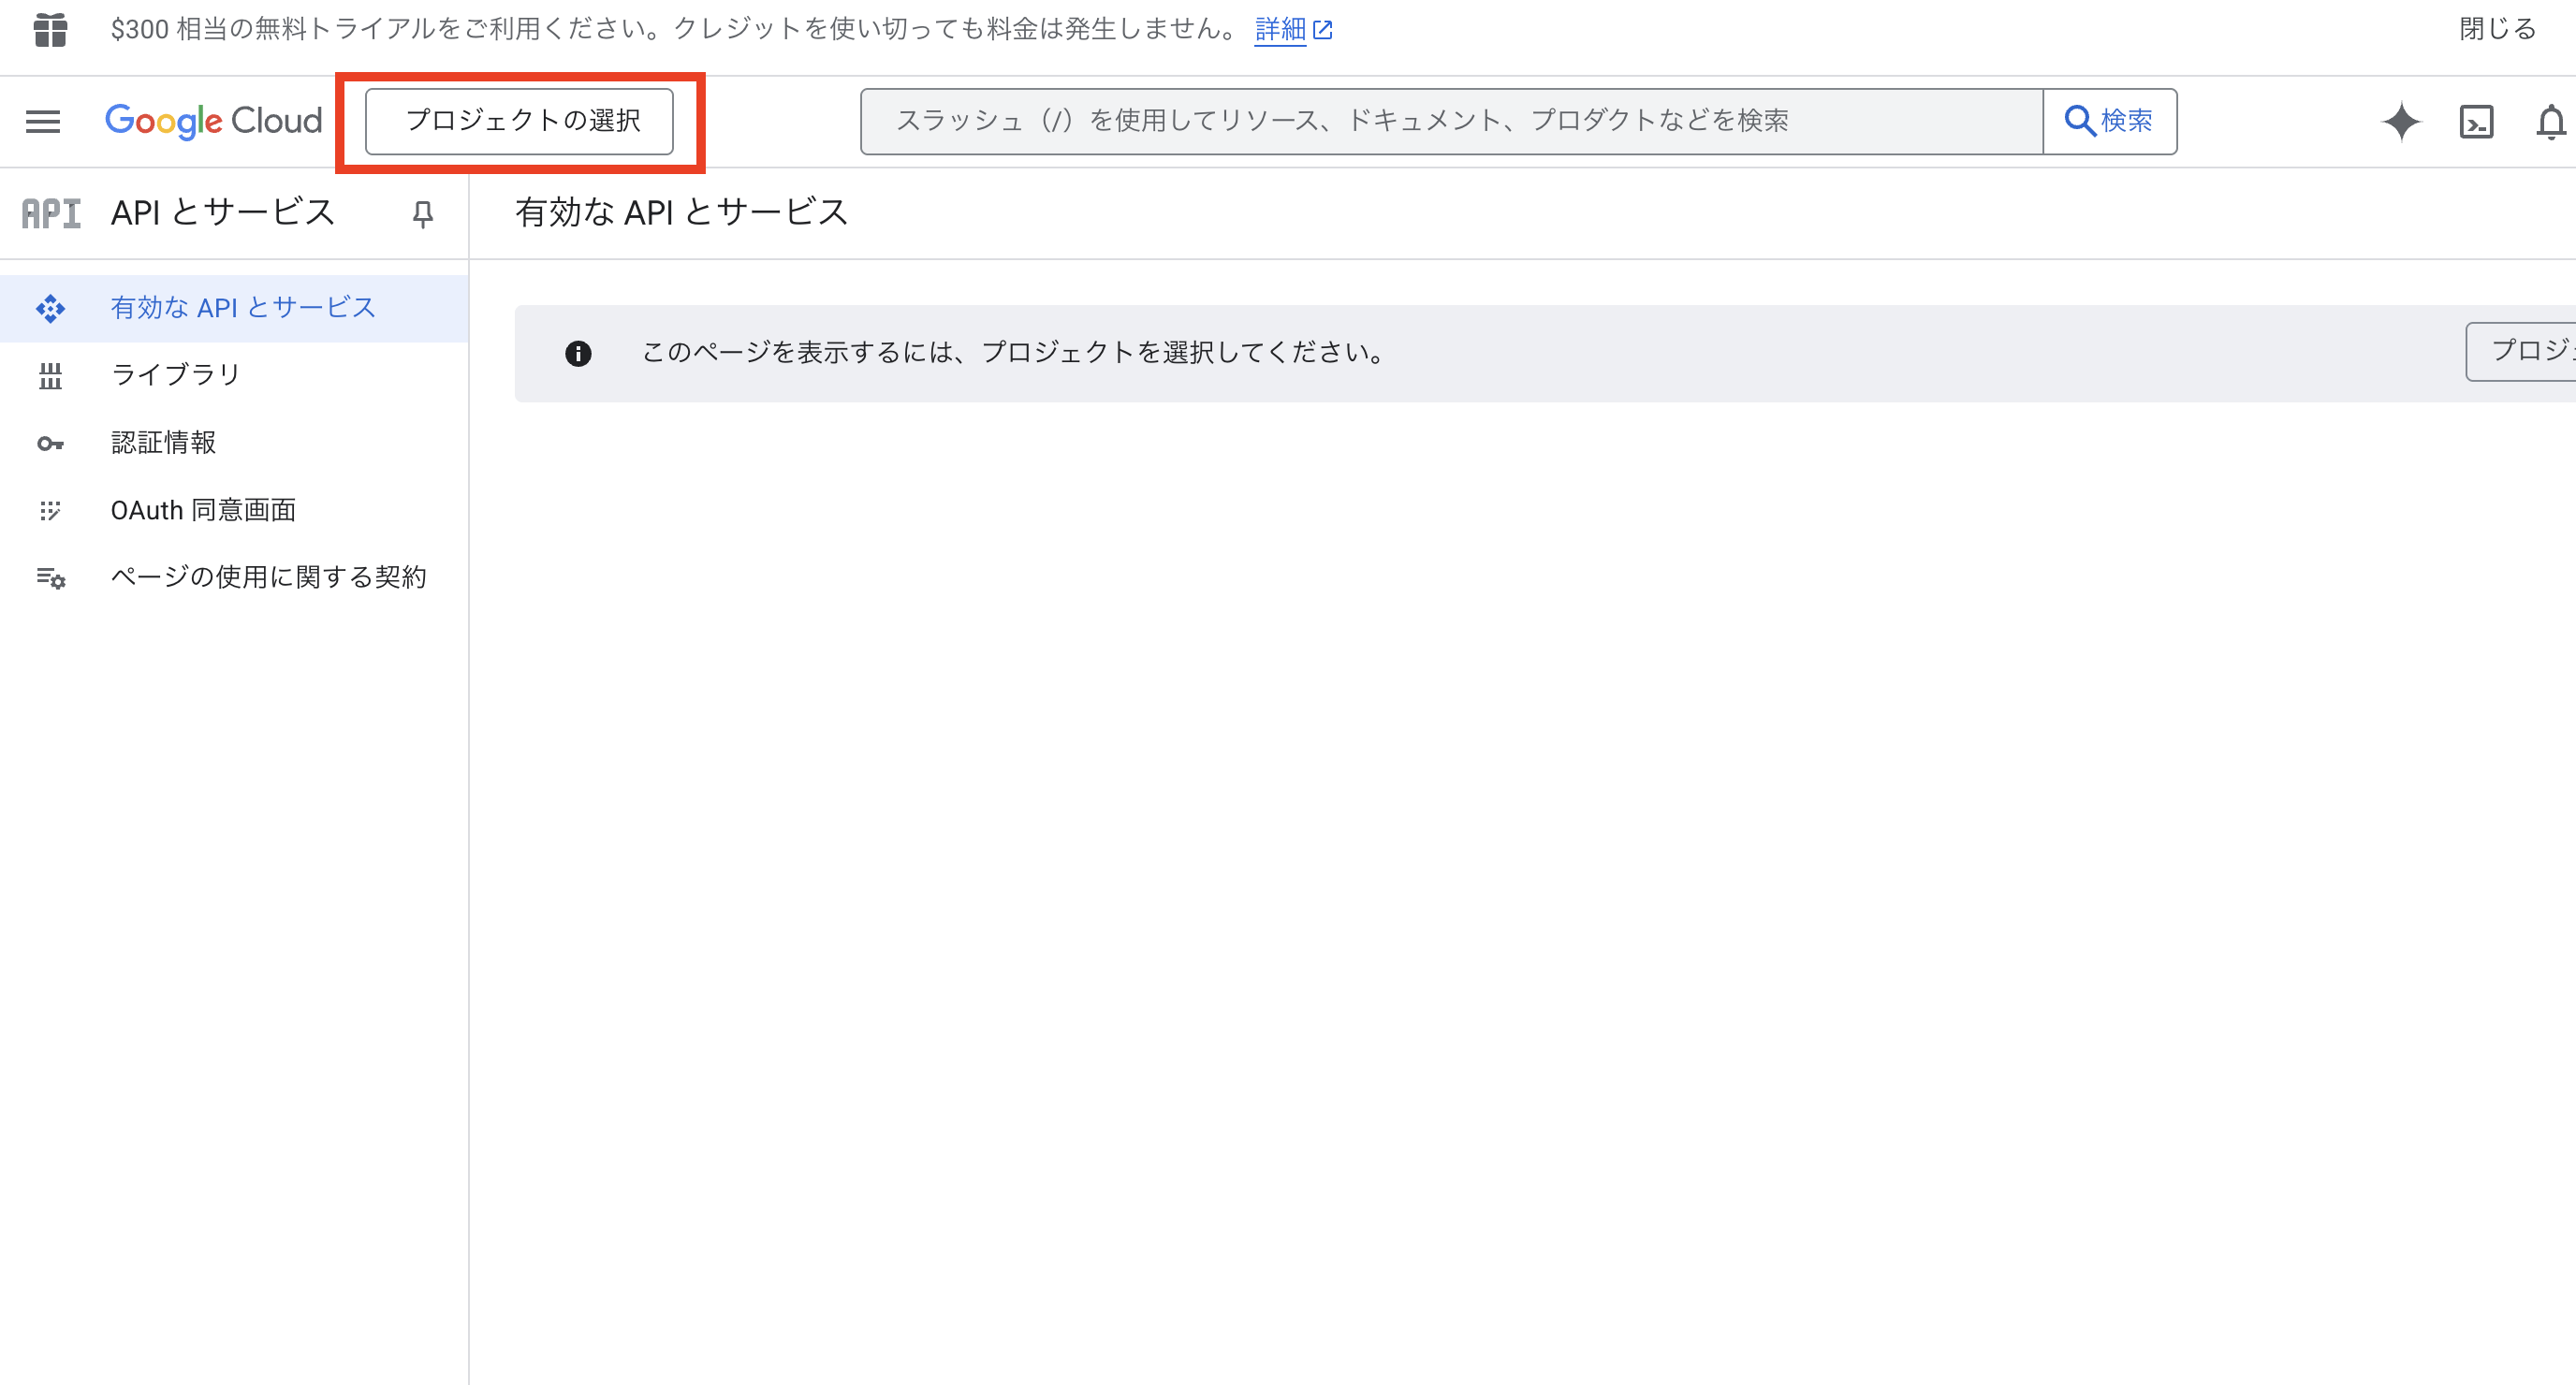
Task: Open Gemini AI sparkle assistant
Action: pos(2401,122)
